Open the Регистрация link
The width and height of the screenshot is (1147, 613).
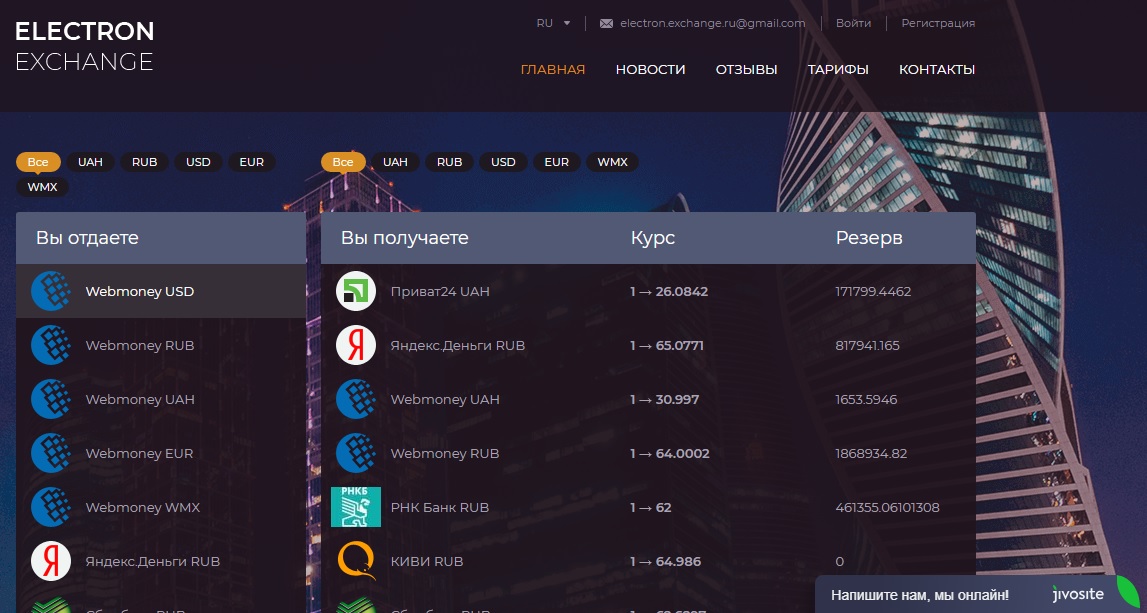938,23
